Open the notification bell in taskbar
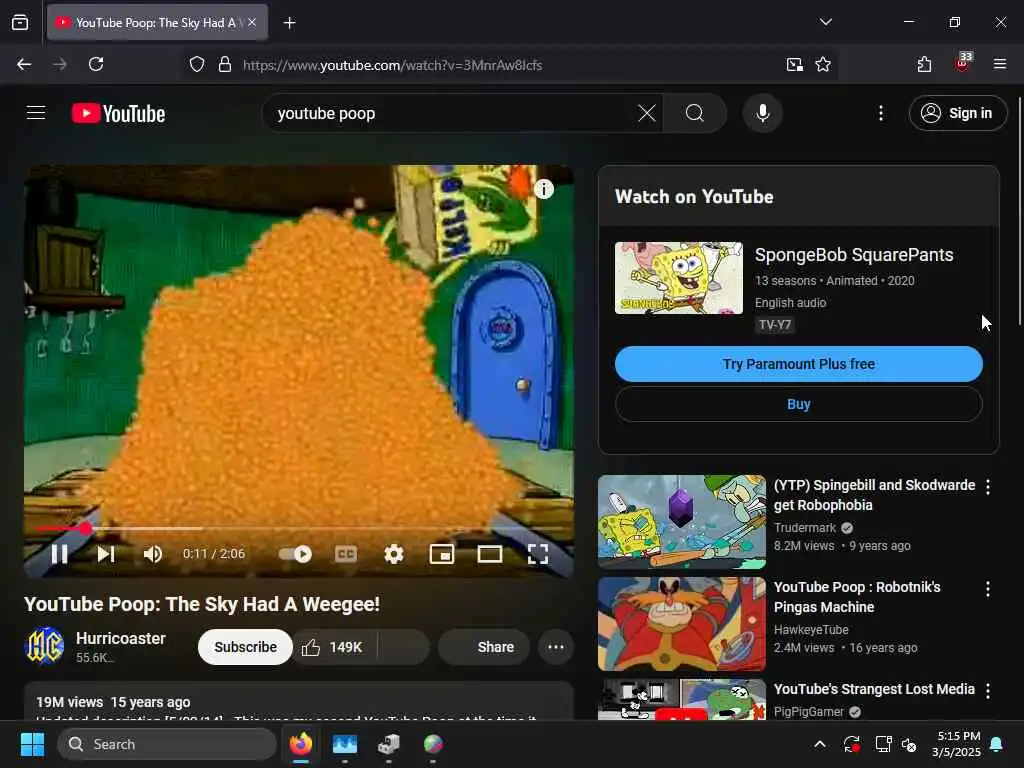1024x768 pixels. 997,744
